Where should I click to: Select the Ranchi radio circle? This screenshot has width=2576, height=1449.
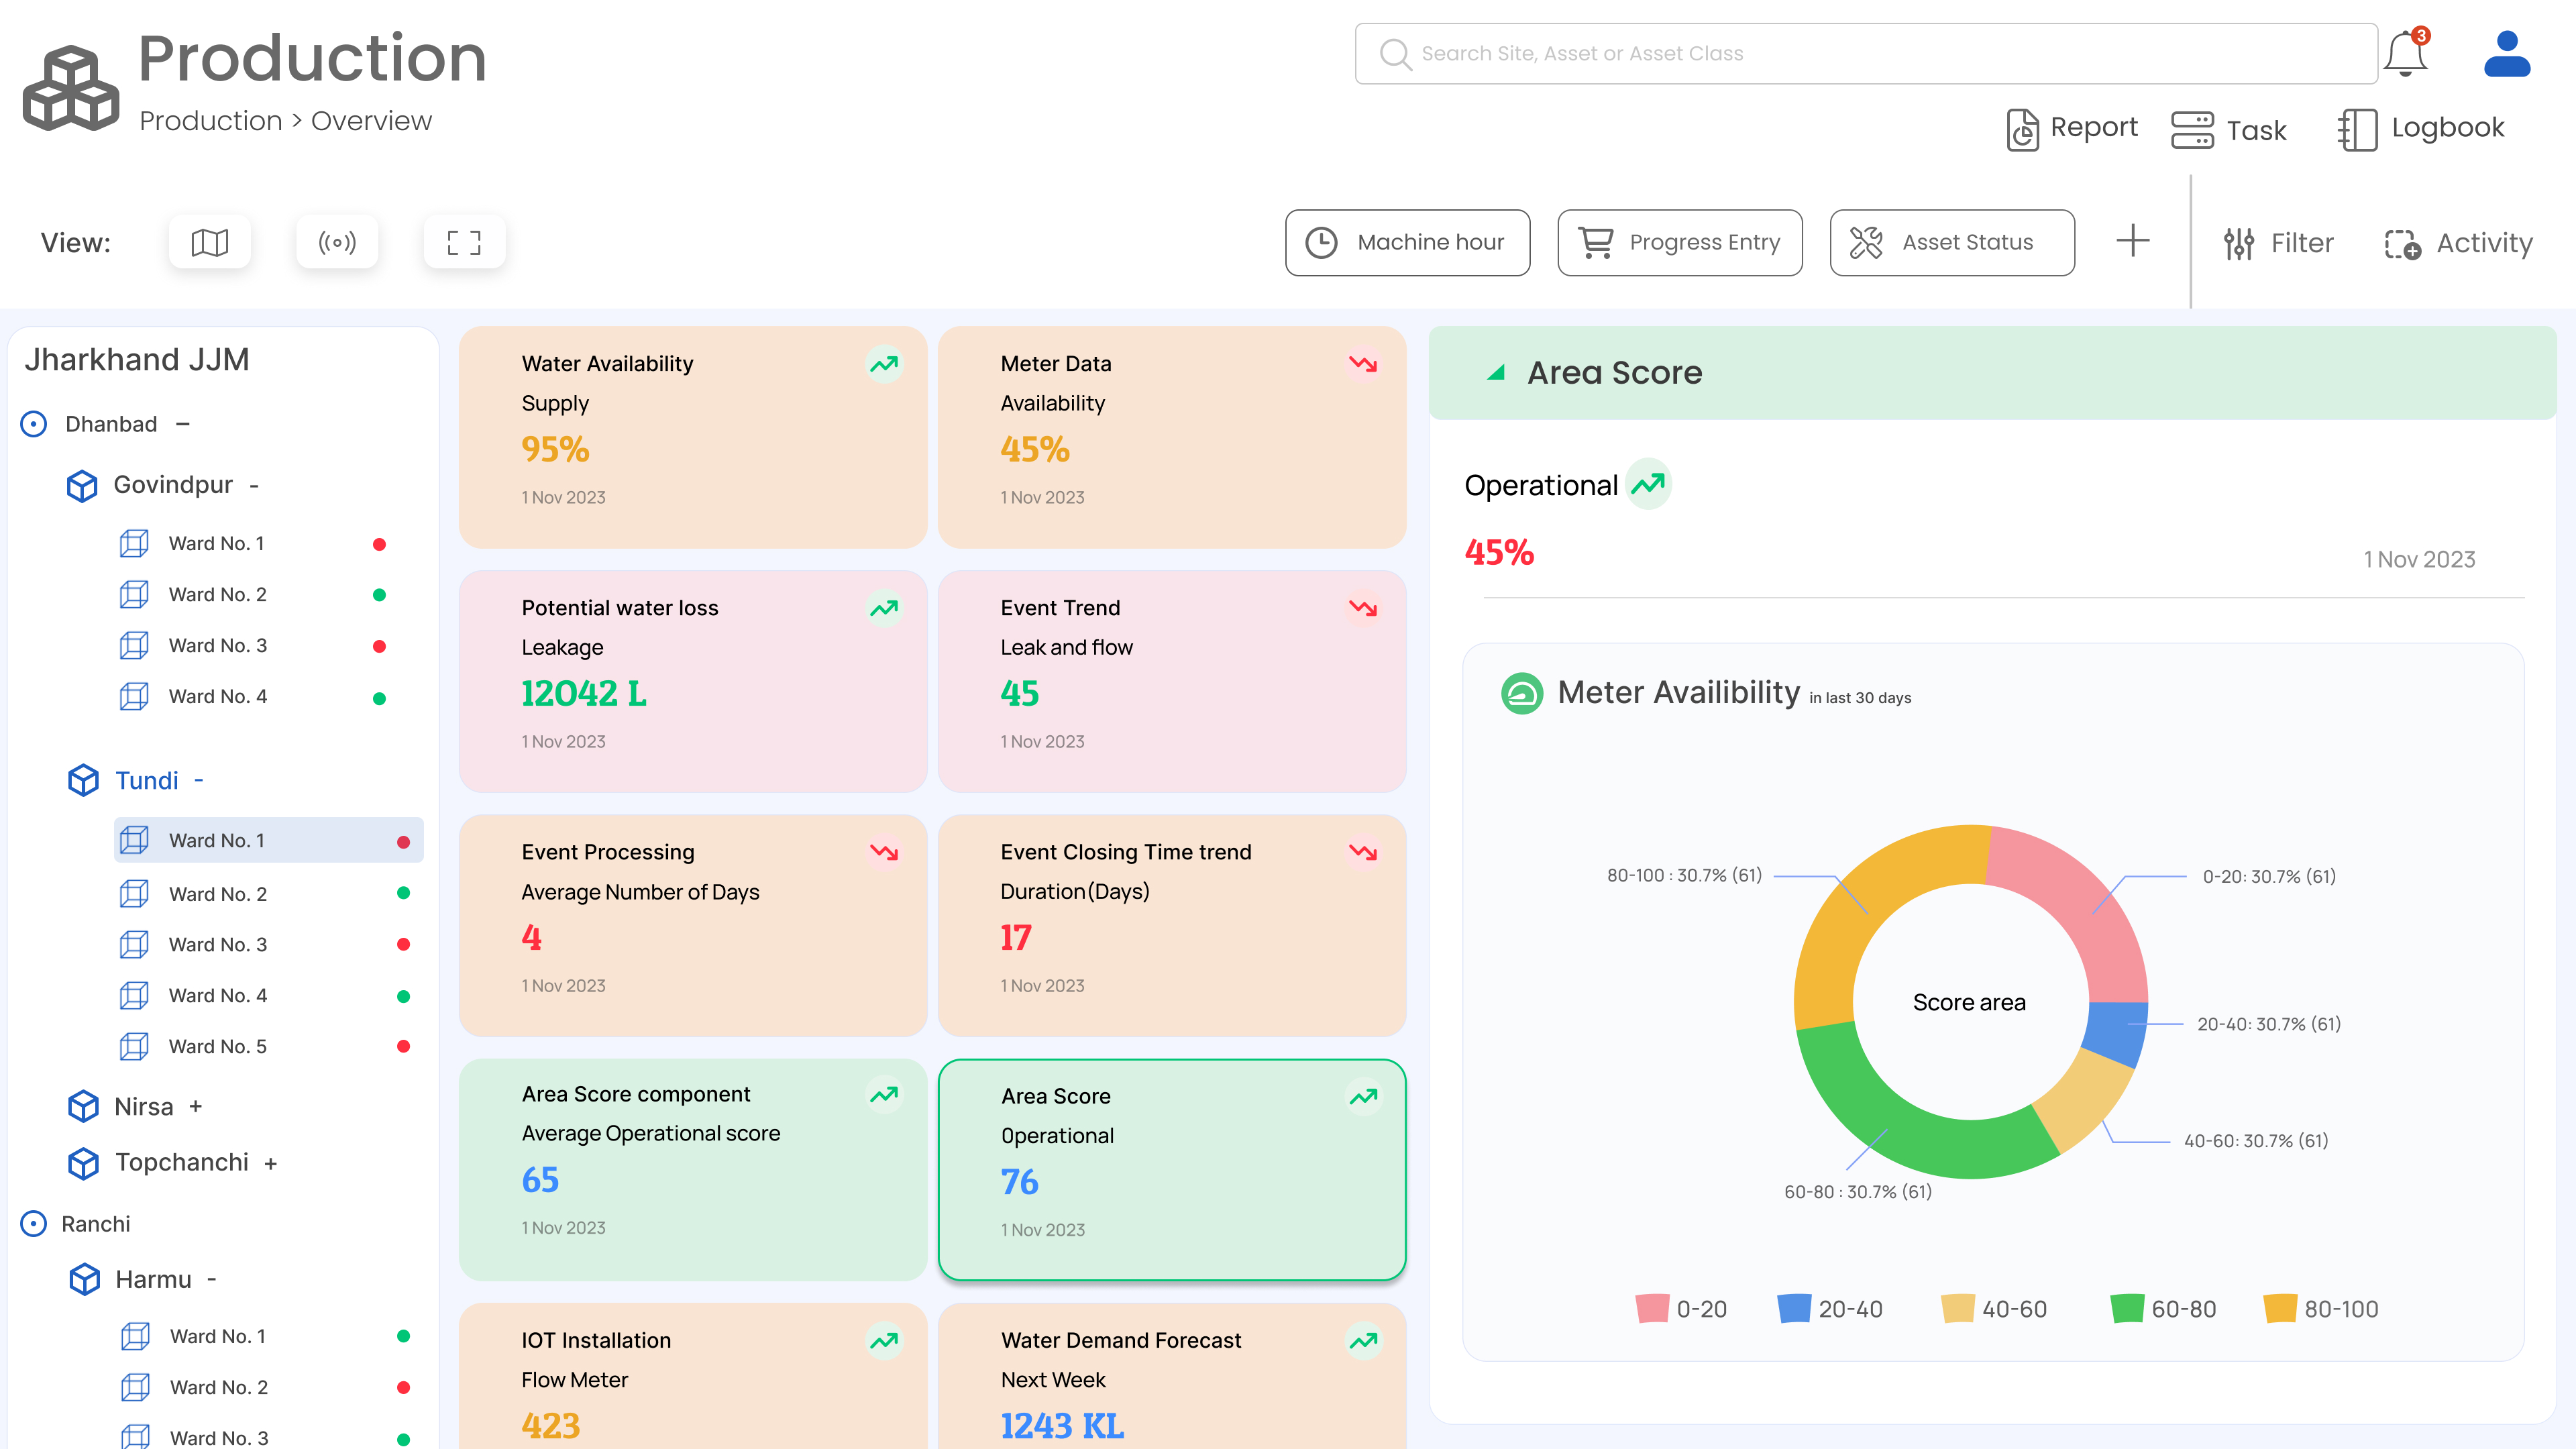34,1224
